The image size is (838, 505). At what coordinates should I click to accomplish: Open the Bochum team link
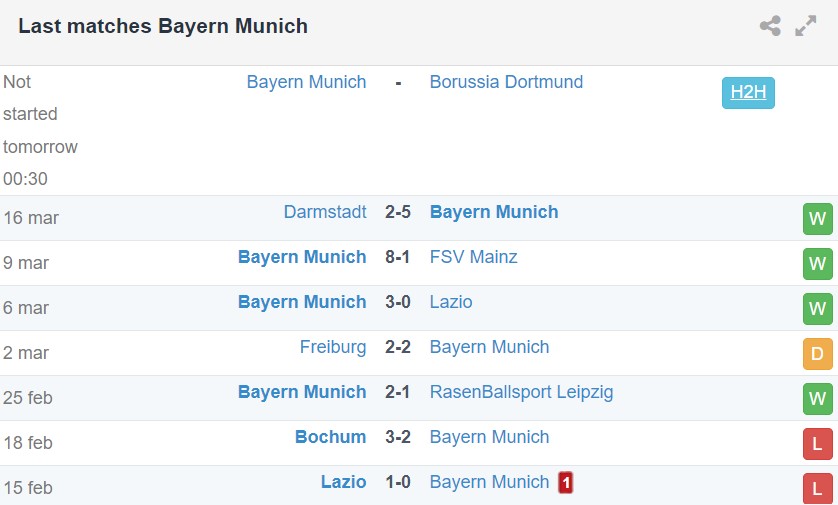331,437
